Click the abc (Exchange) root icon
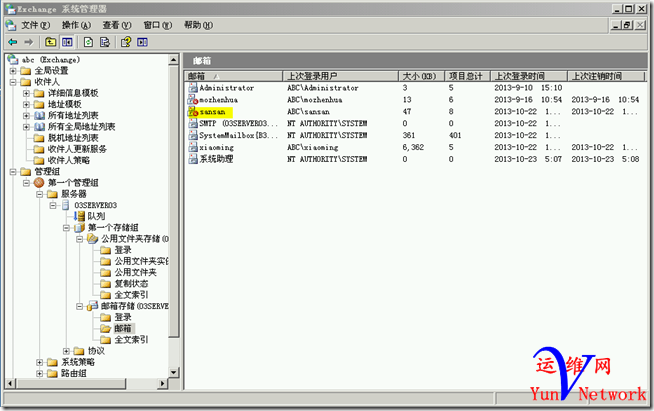Image resolution: width=654 pixels, height=411 pixels. tap(13, 59)
